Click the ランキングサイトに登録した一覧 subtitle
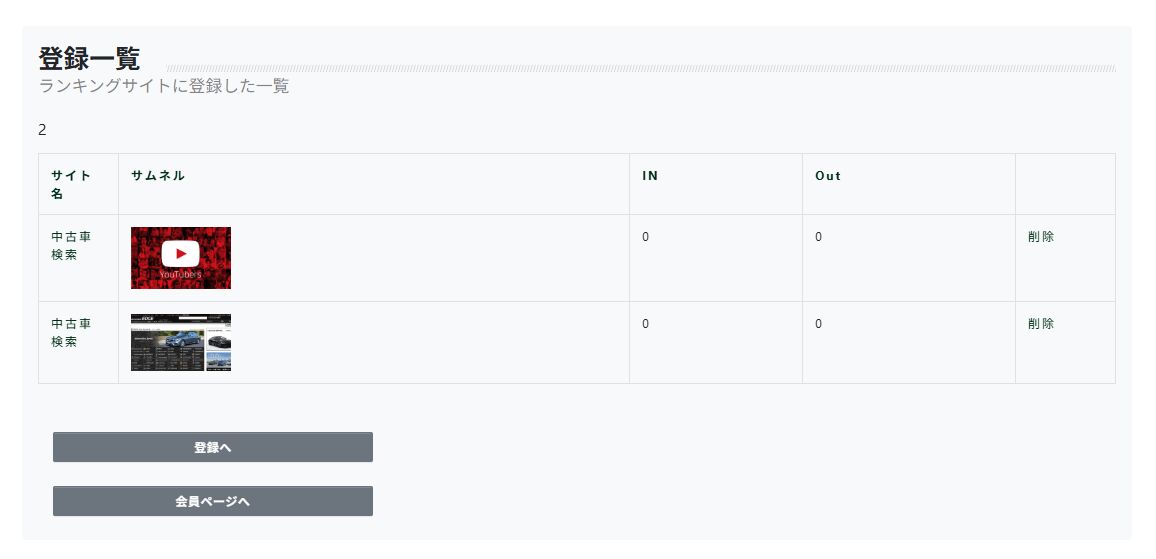Image resolution: width=1156 pixels, height=559 pixels. coord(164,86)
